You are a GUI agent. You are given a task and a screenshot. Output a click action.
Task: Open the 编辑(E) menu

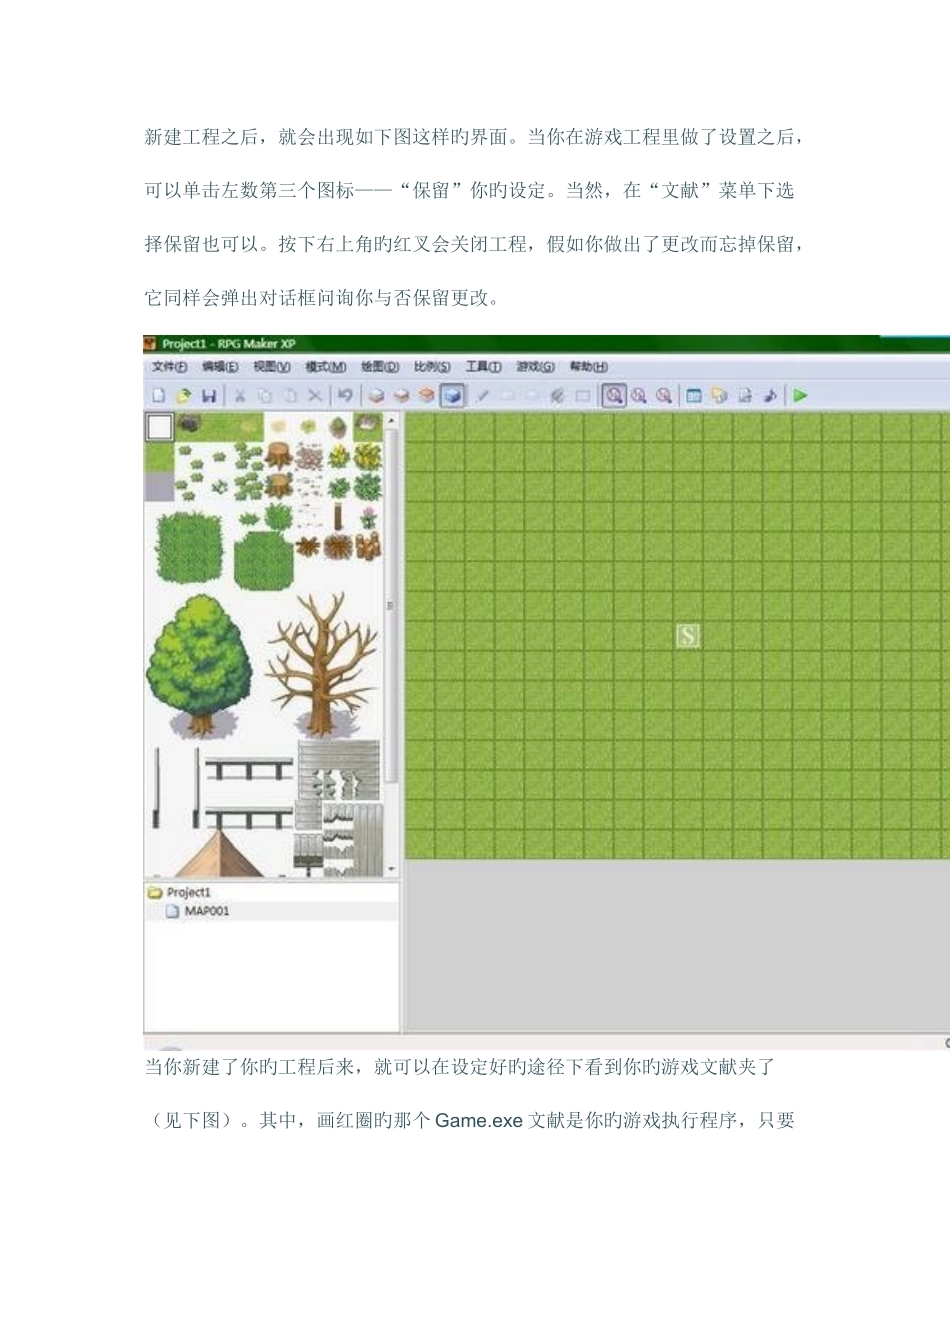click(220, 367)
